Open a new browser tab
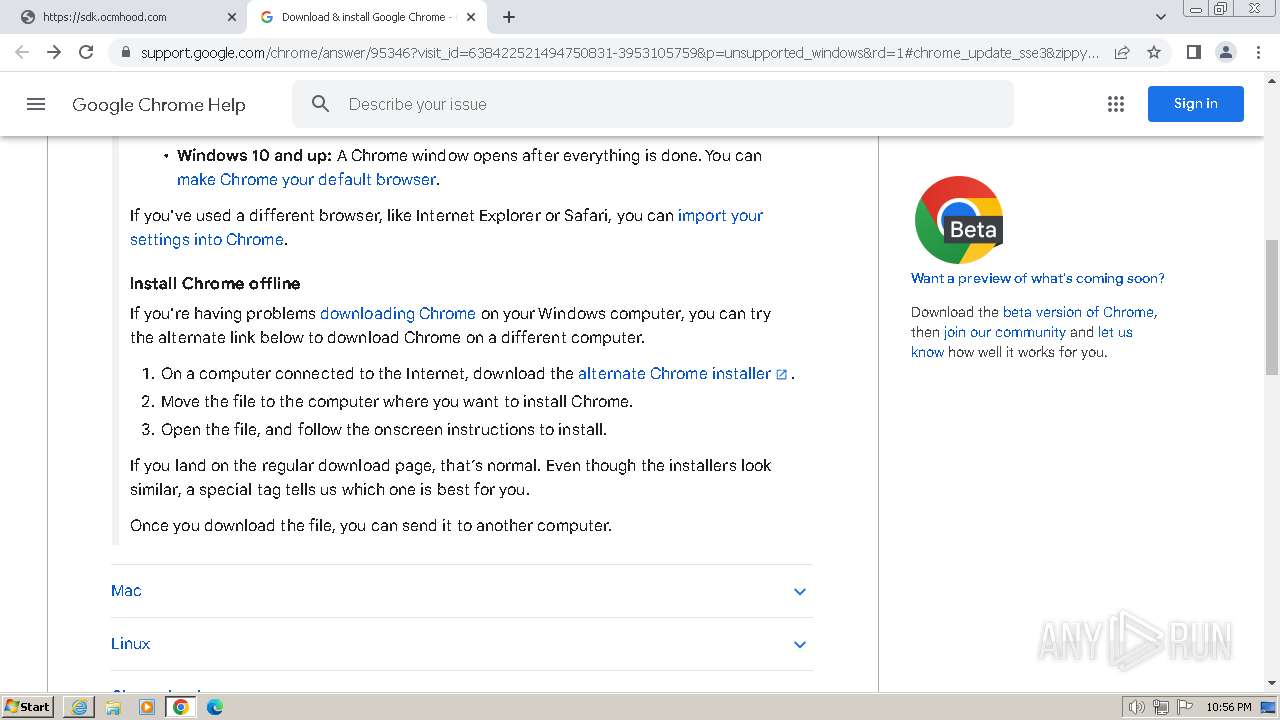 pos(509,17)
